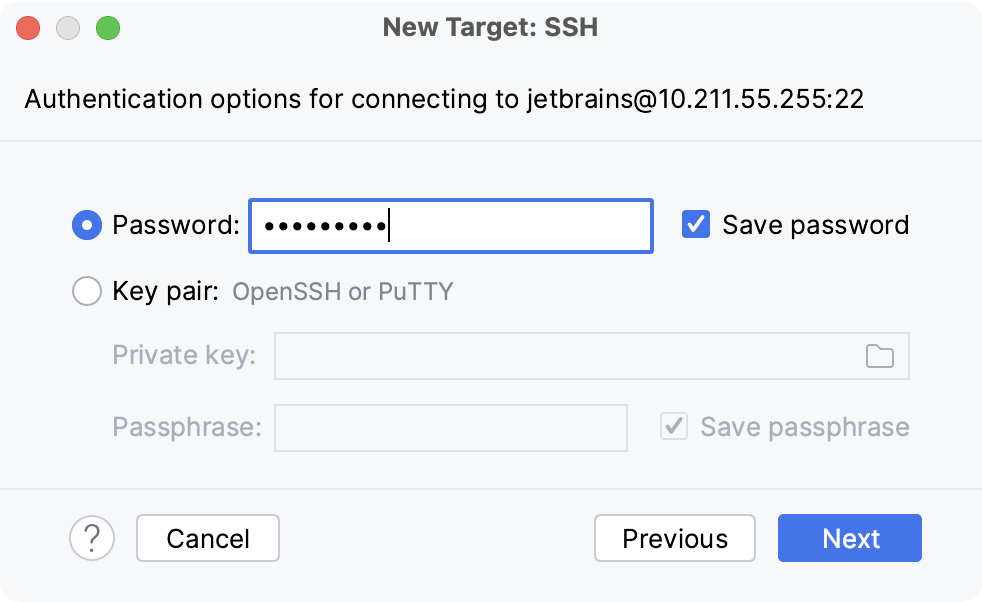This screenshot has height=602, width=982.
Task: Click inside the password input field
Action: coord(450,226)
